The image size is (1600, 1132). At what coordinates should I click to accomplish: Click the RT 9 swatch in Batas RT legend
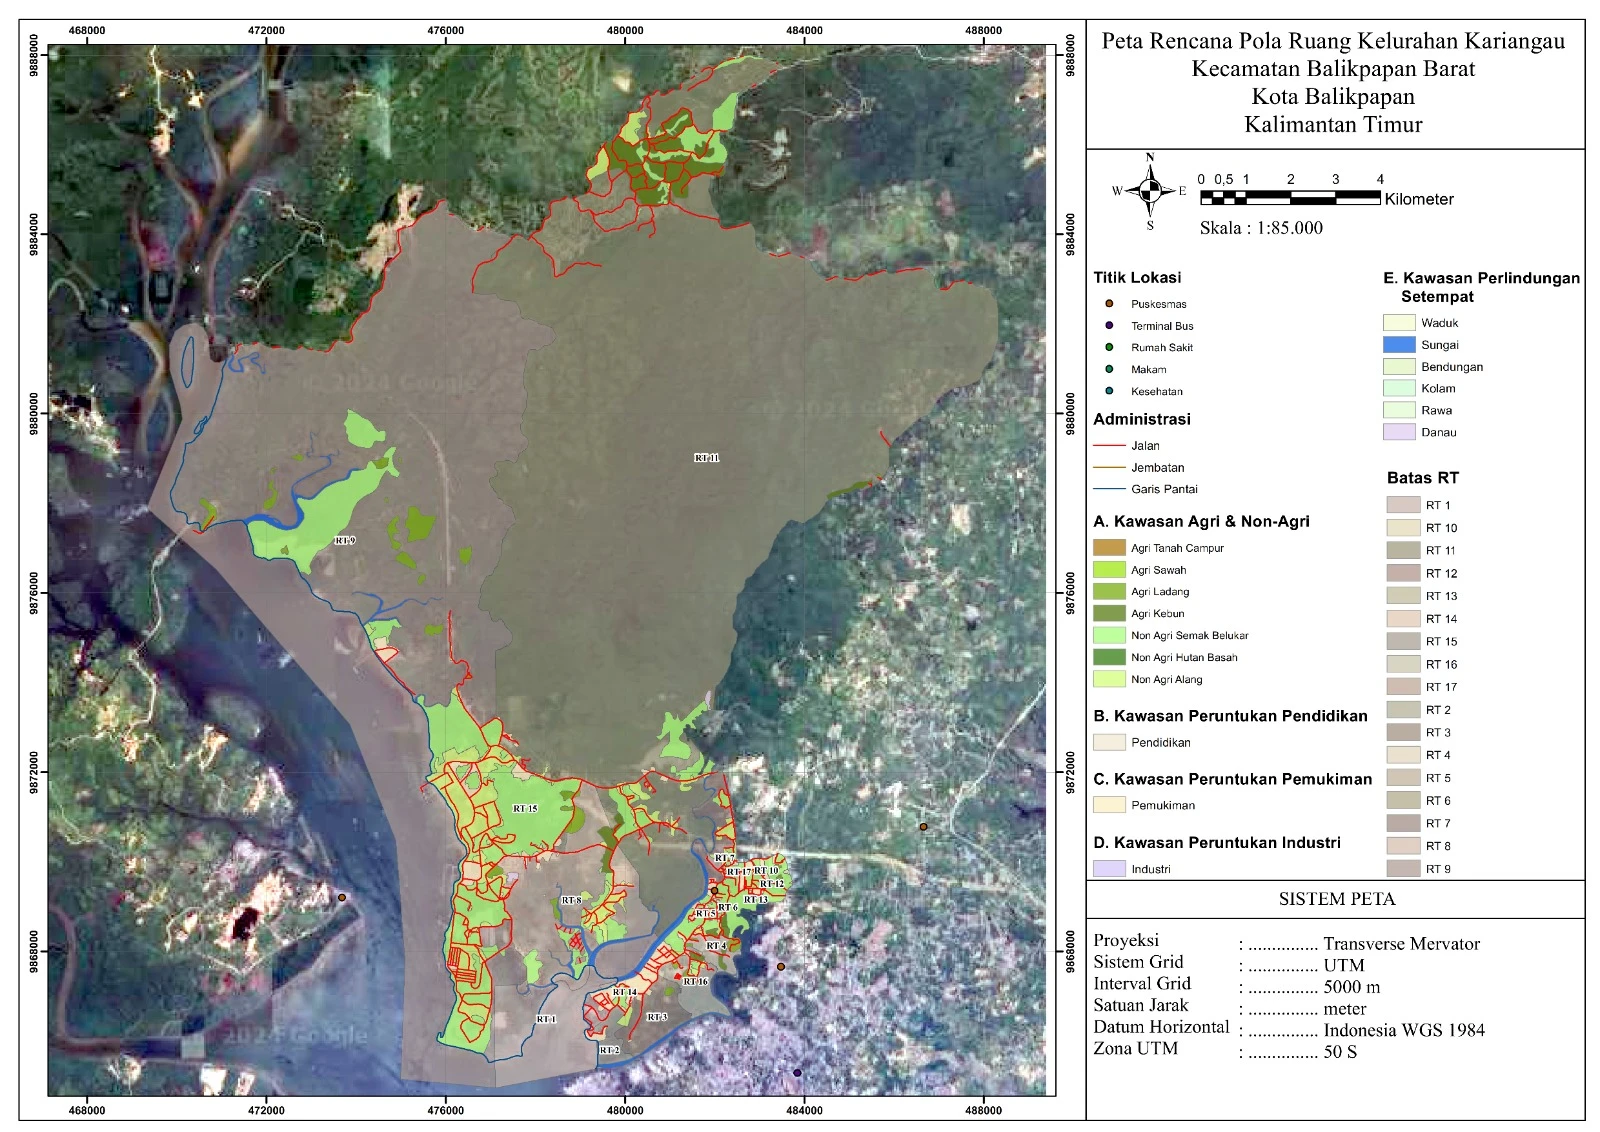(x=1403, y=869)
